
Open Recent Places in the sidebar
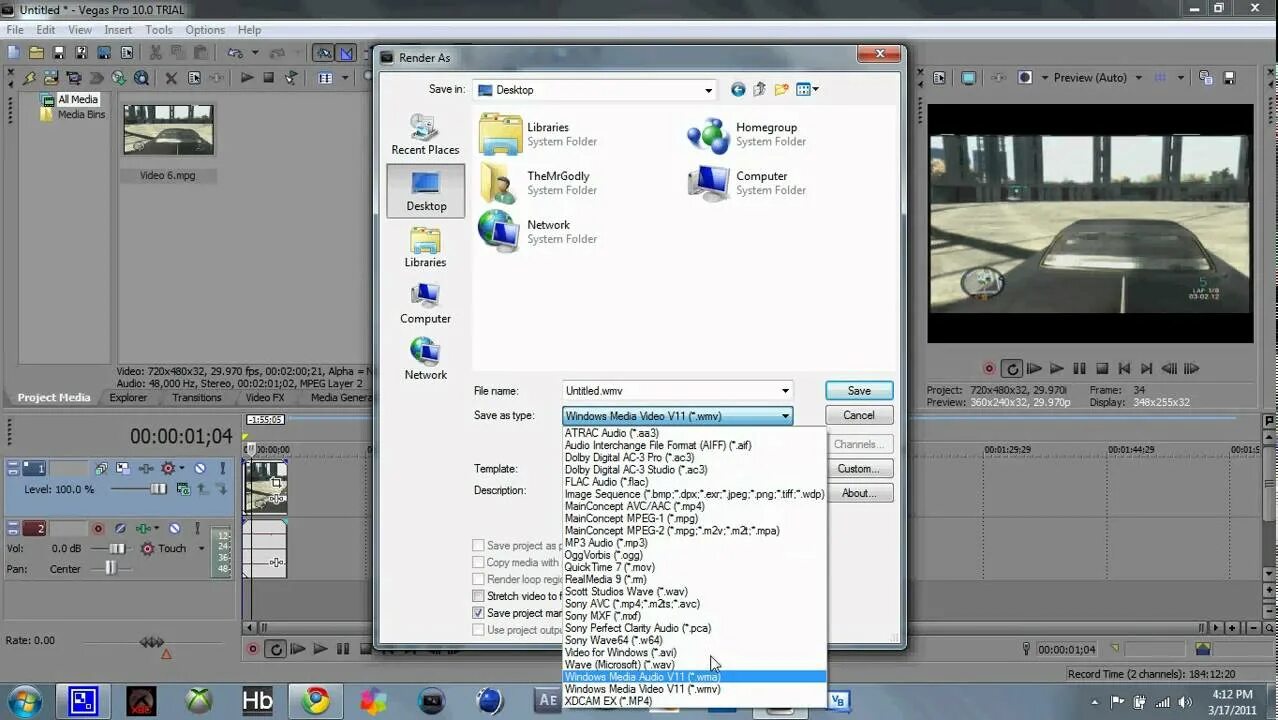(425, 134)
